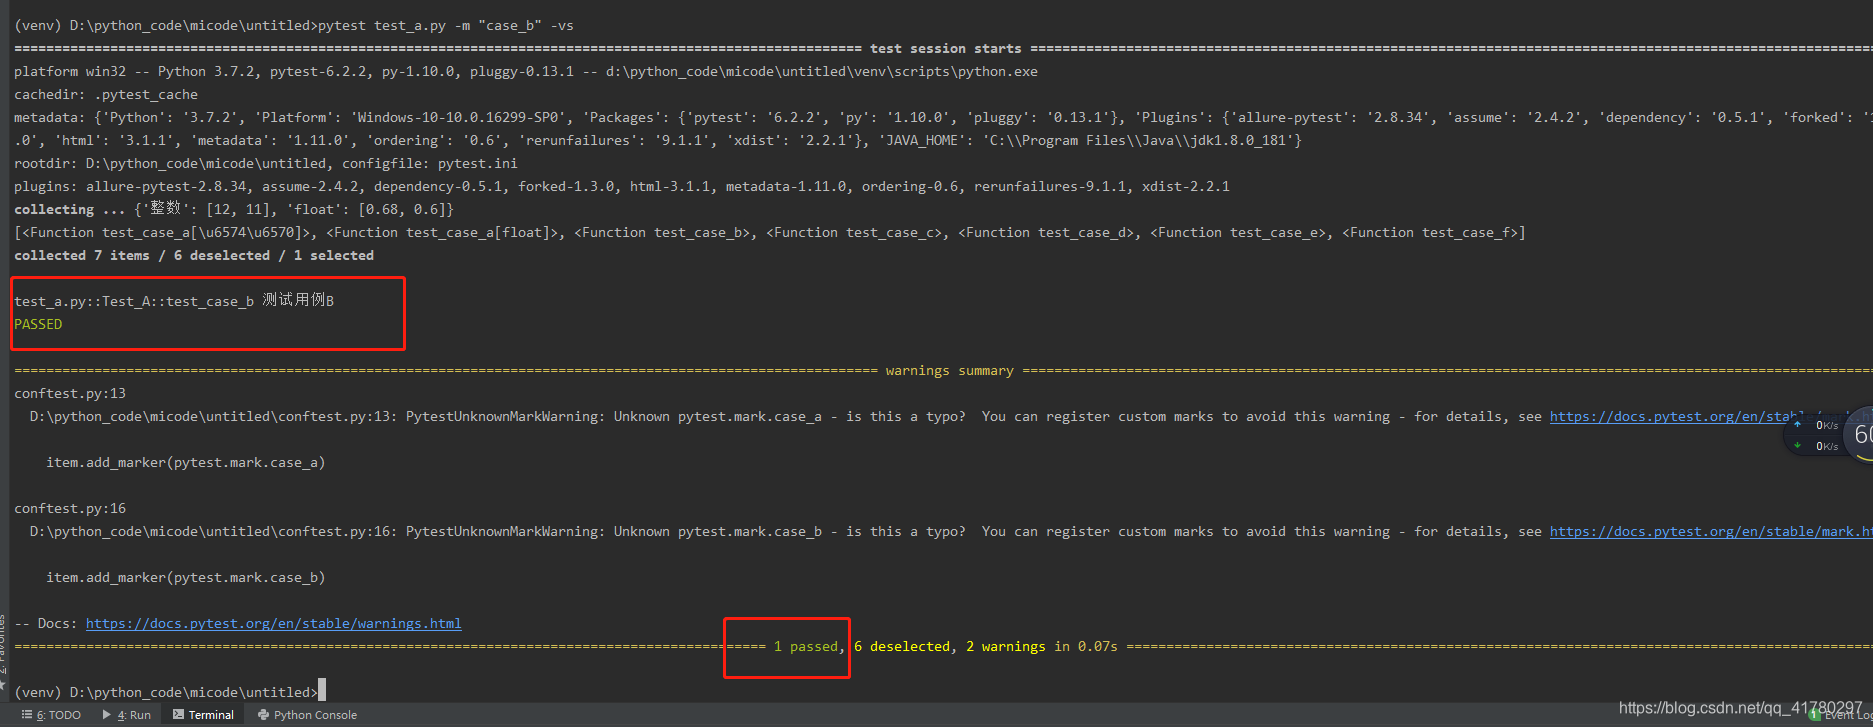Screen dimensions: 1873x727
Task: Click the 'warnings summary' header text
Action: click(x=949, y=370)
